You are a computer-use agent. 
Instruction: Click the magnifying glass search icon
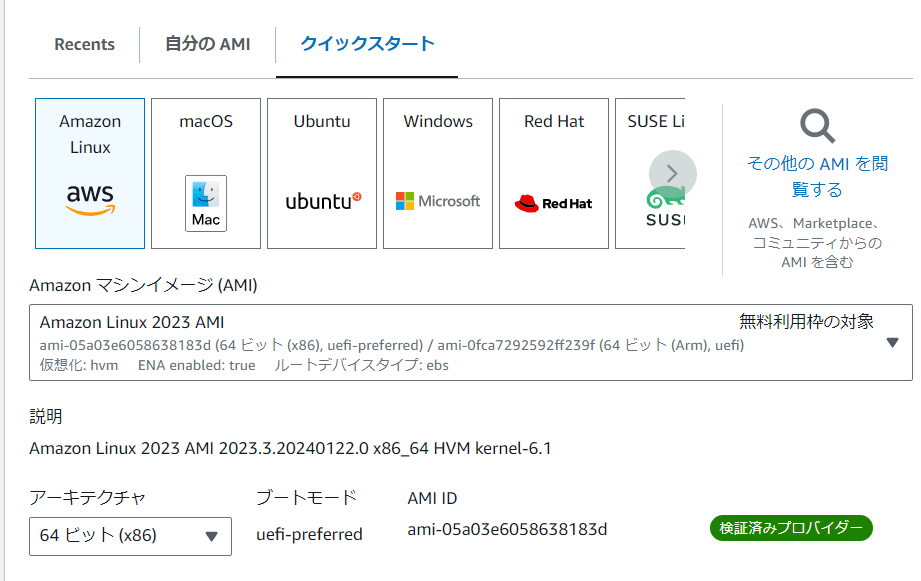pyautogui.click(x=817, y=126)
